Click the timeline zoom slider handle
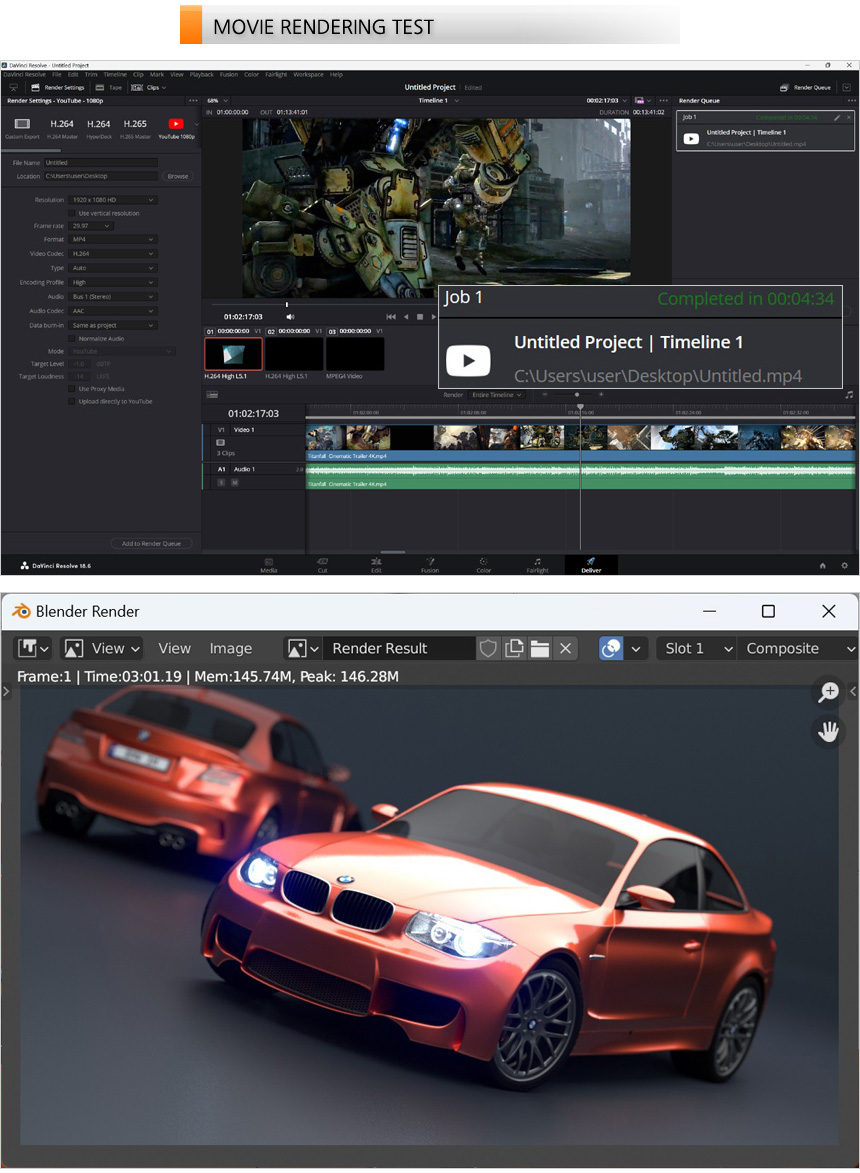Screen dimensions: 860x1173 (577, 395)
